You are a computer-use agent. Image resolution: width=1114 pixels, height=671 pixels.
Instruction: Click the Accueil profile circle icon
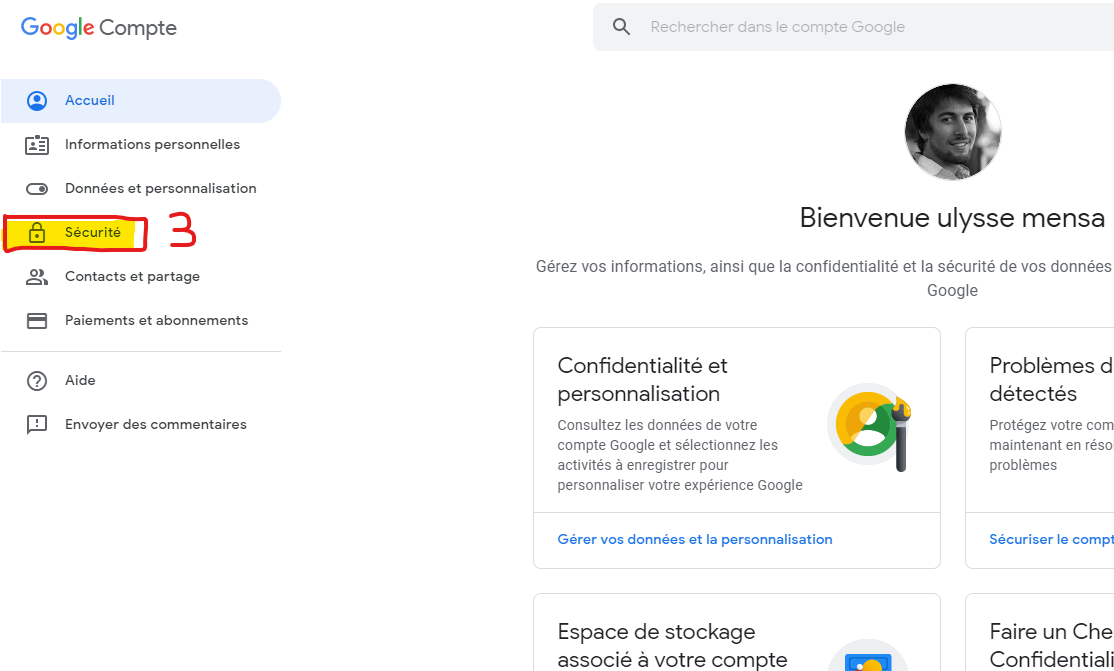(37, 101)
